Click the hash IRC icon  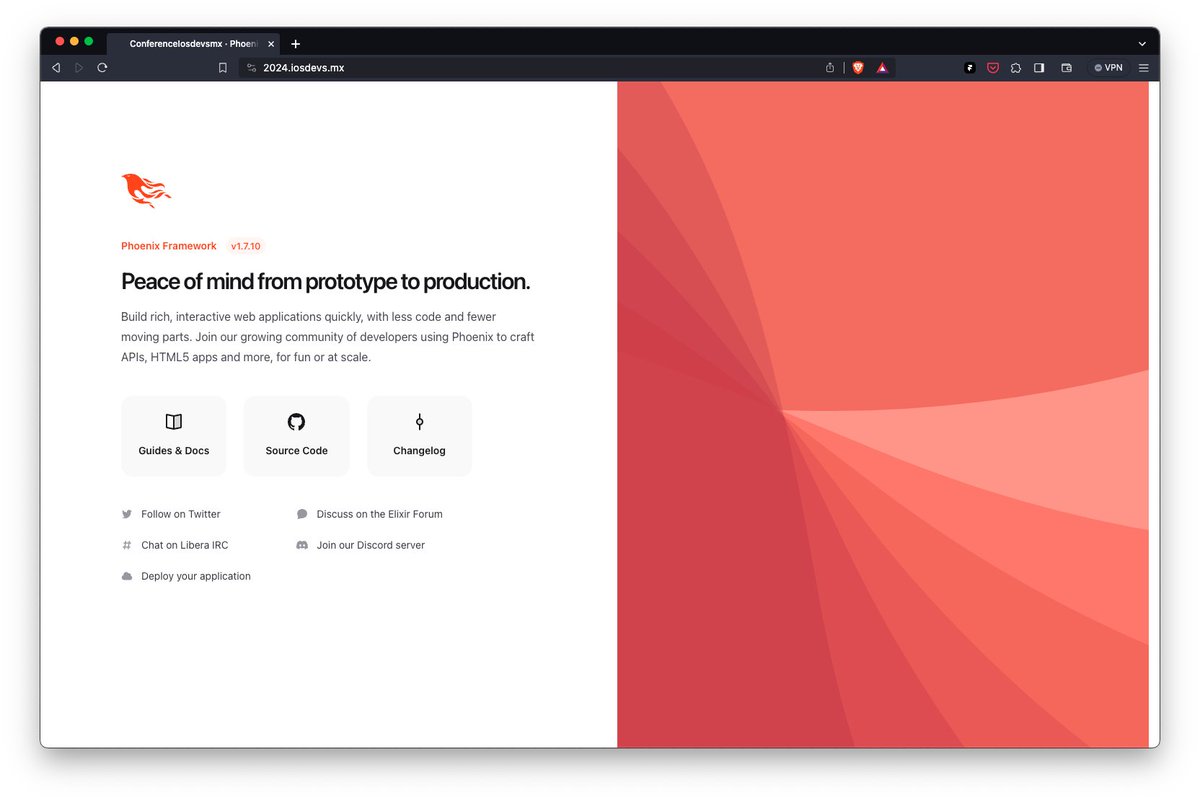click(127, 545)
